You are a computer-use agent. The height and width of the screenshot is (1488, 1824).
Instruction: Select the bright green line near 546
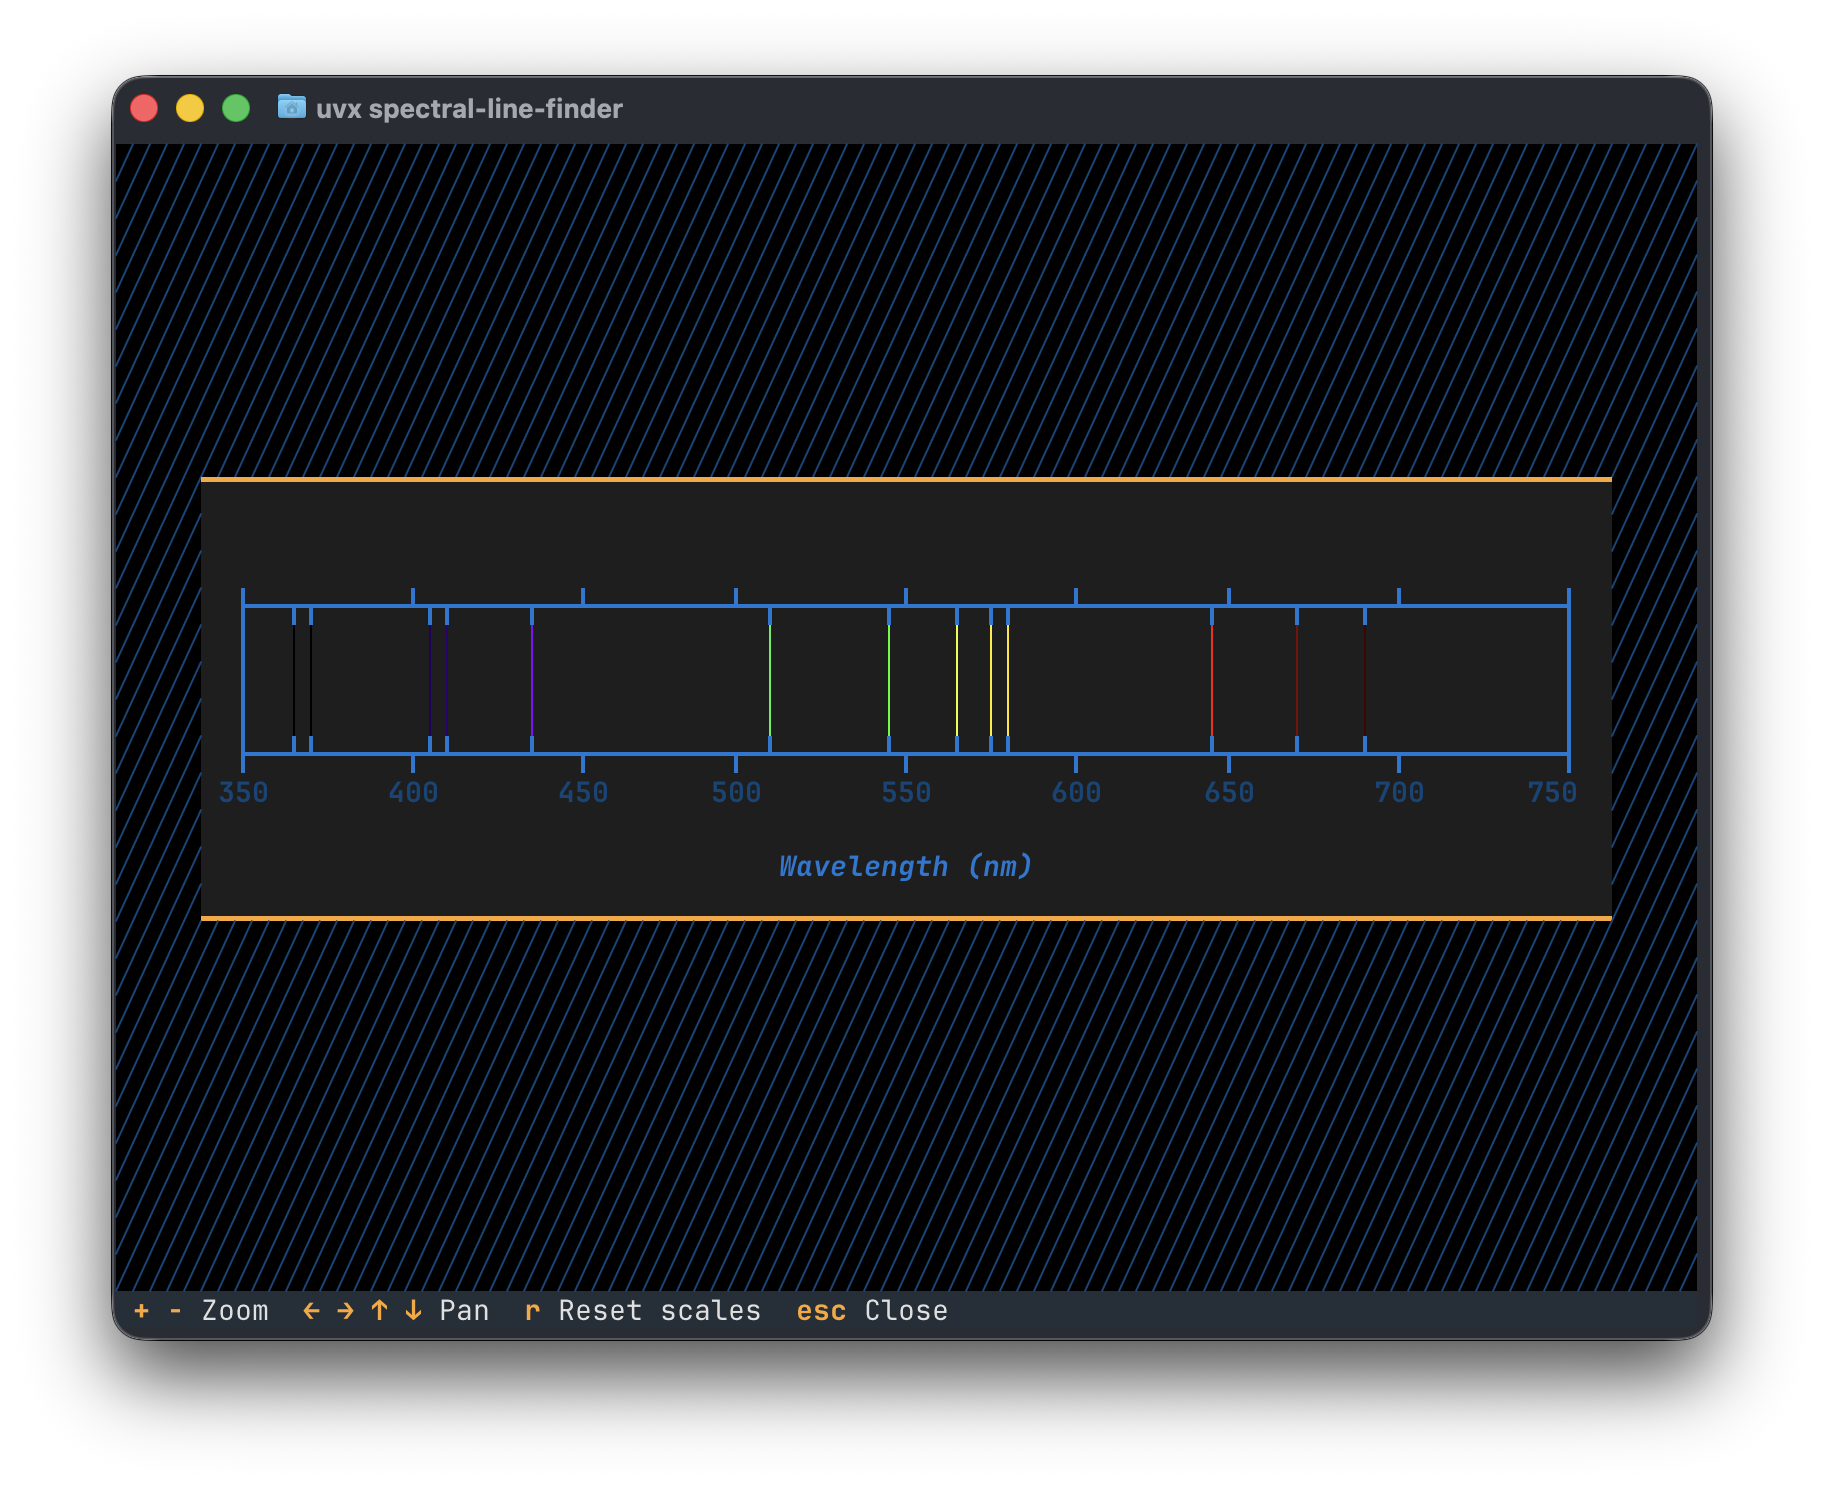point(889,680)
